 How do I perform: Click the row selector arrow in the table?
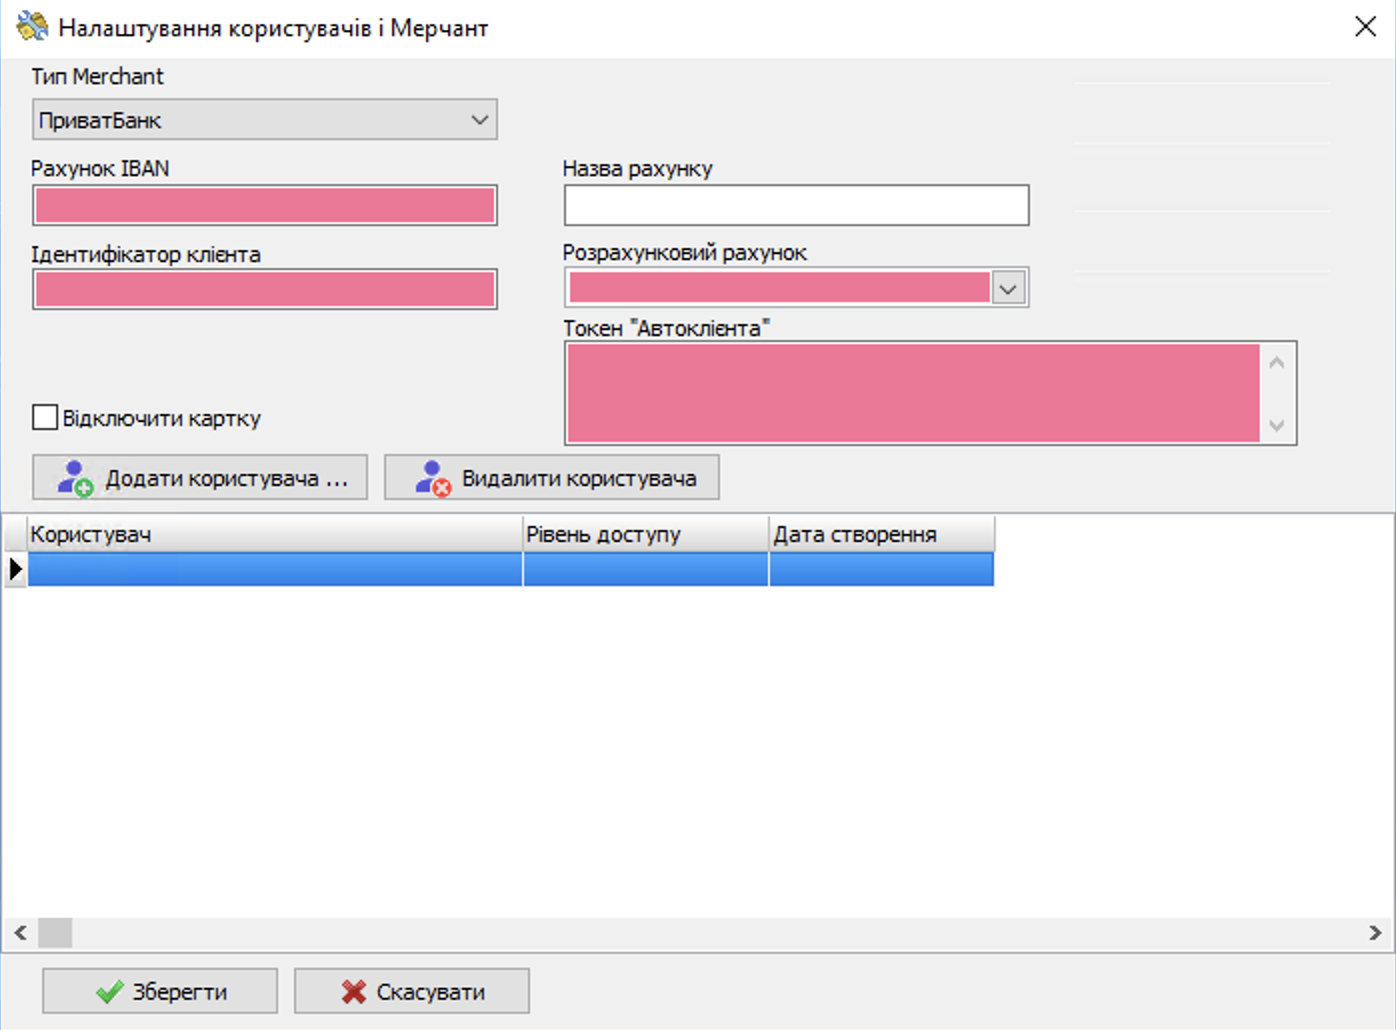(x=14, y=568)
